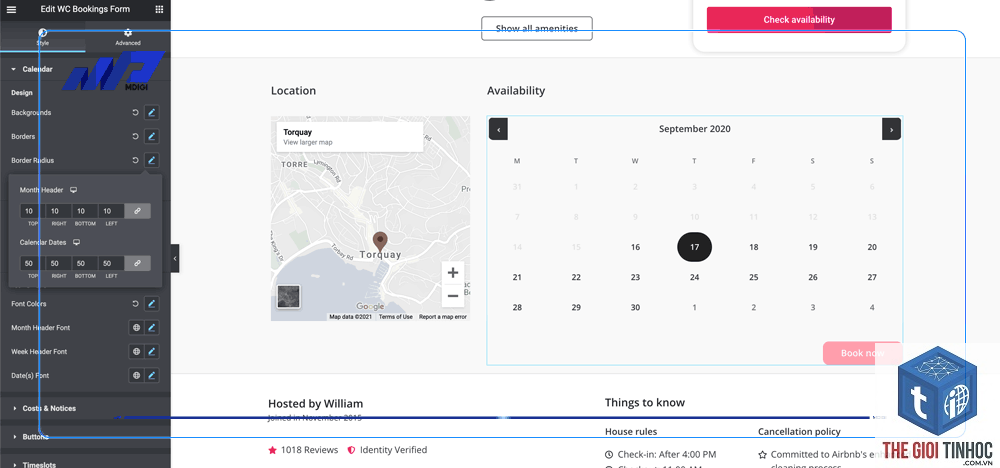1000x468 pixels.
Task: Edit Backgrounds with the pencil icon
Action: pos(152,113)
